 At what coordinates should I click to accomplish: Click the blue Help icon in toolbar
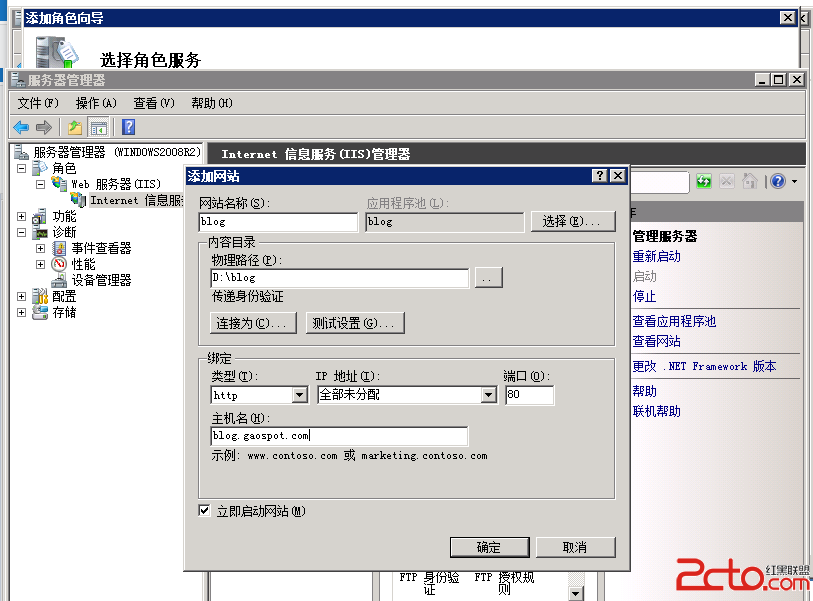pyautogui.click(x=129, y=127)
